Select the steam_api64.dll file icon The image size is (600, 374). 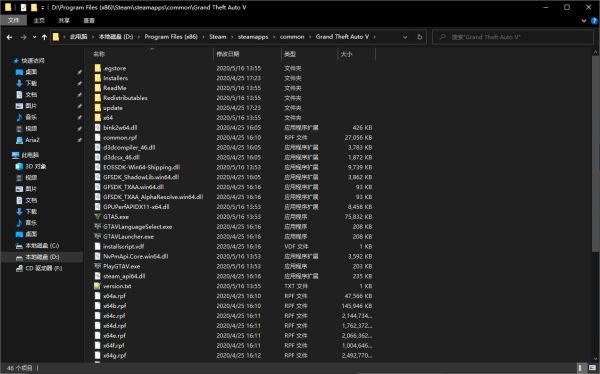pos(98,276)
